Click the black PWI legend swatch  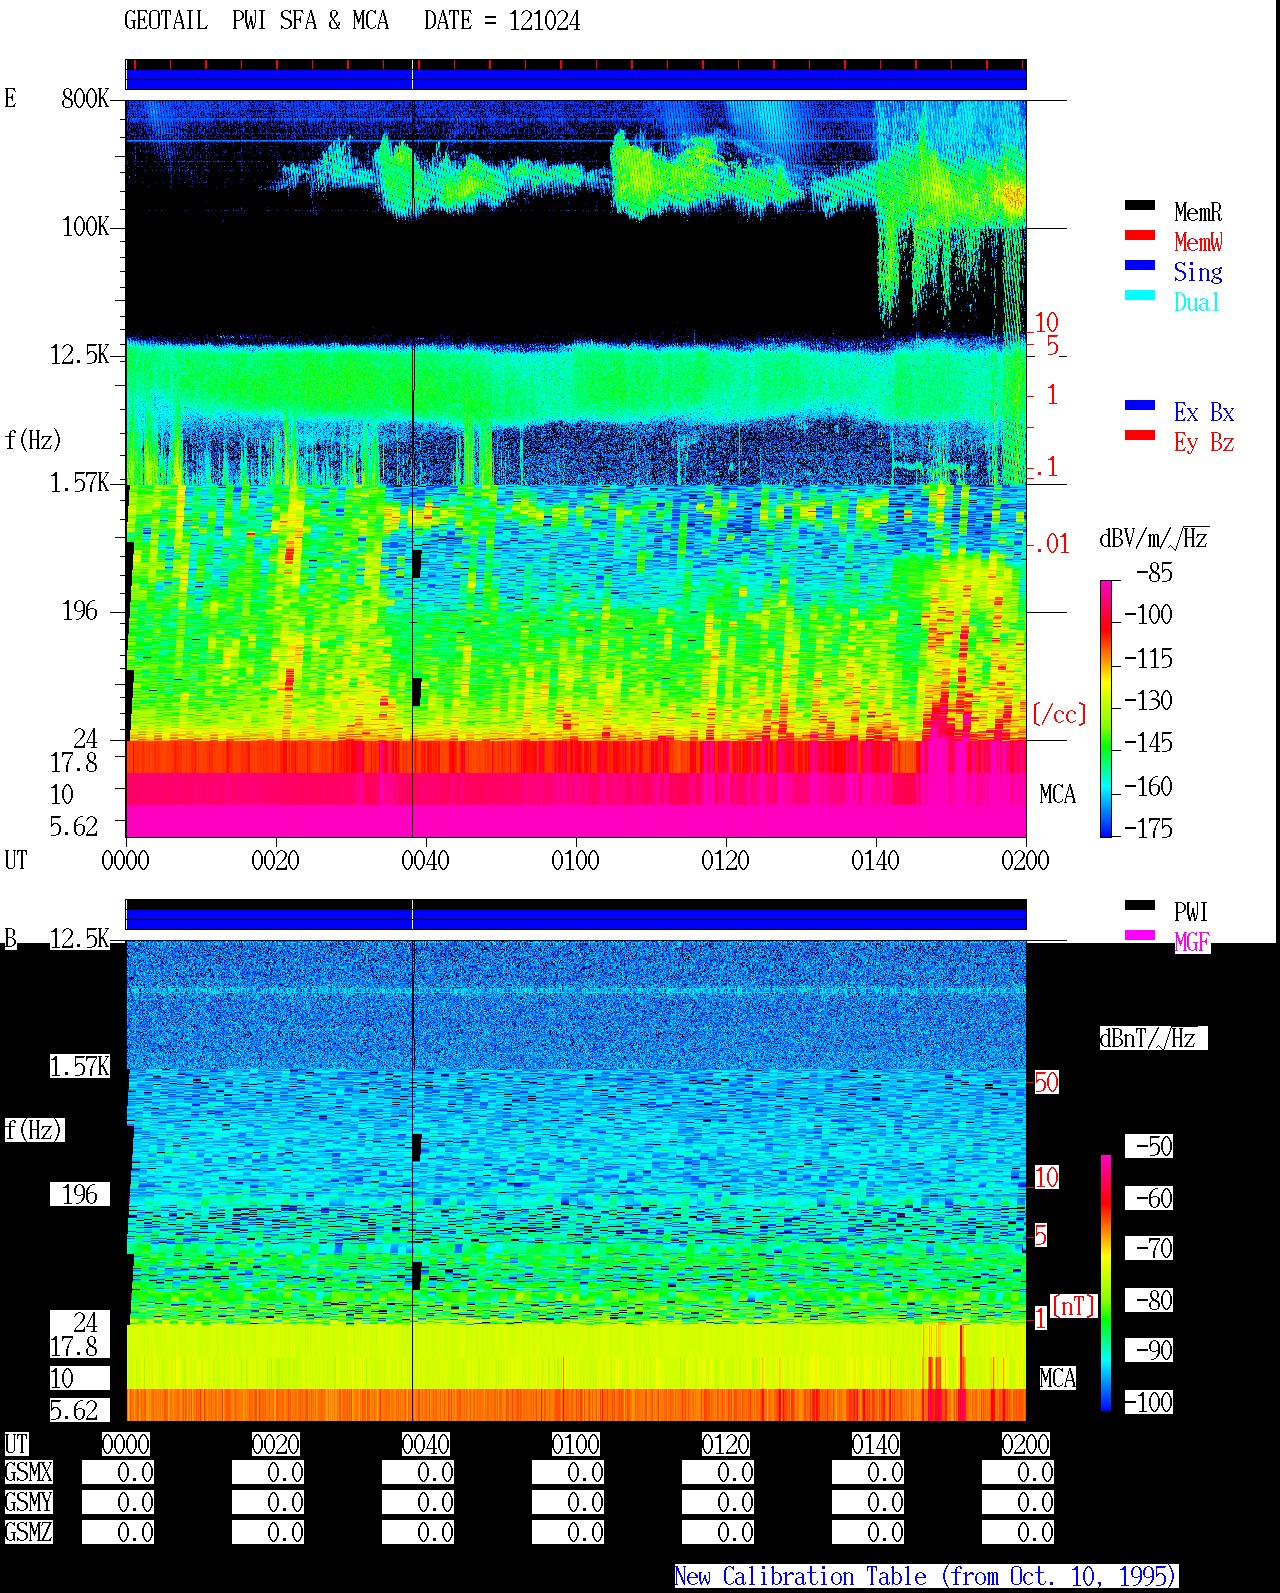[x=1140, y=905]
